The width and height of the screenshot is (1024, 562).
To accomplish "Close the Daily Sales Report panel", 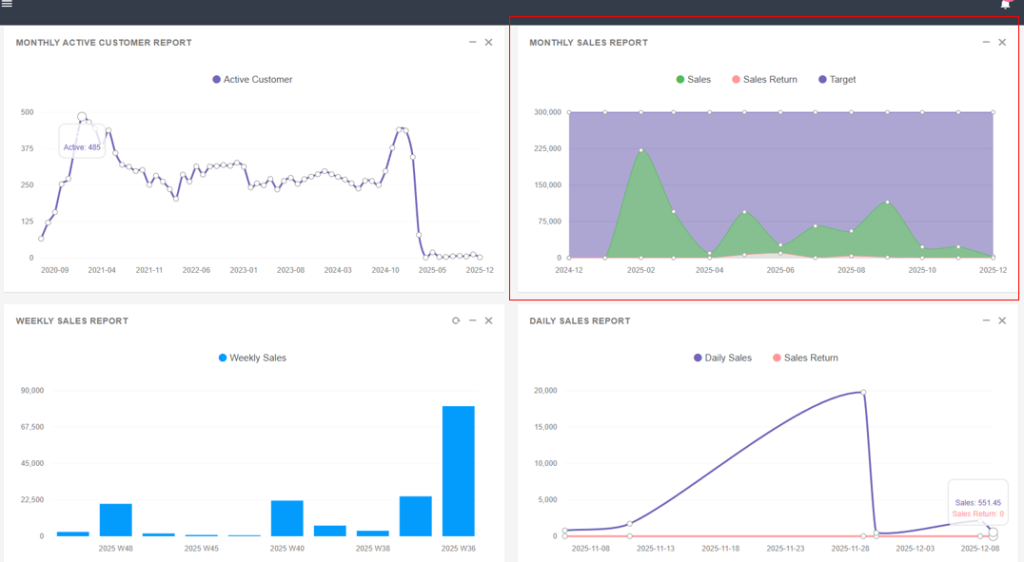I will pos(1002,321).
